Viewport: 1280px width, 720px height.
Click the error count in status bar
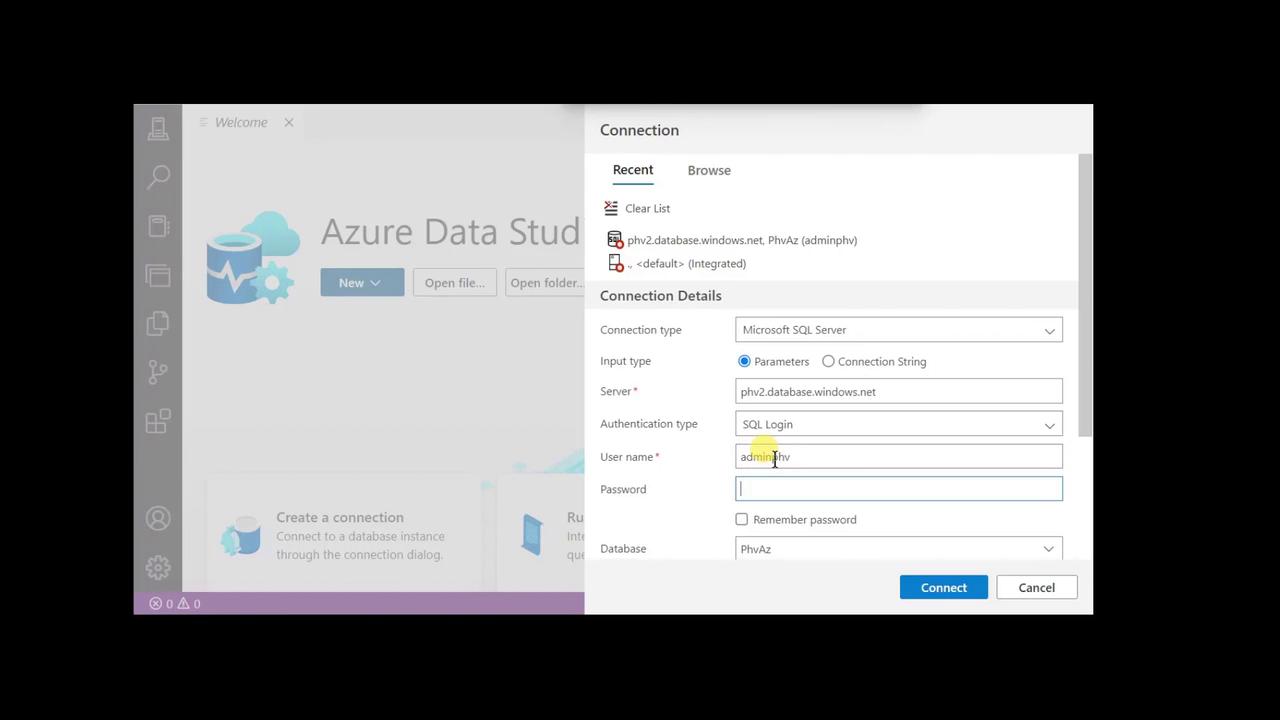[x=161, y=604]
